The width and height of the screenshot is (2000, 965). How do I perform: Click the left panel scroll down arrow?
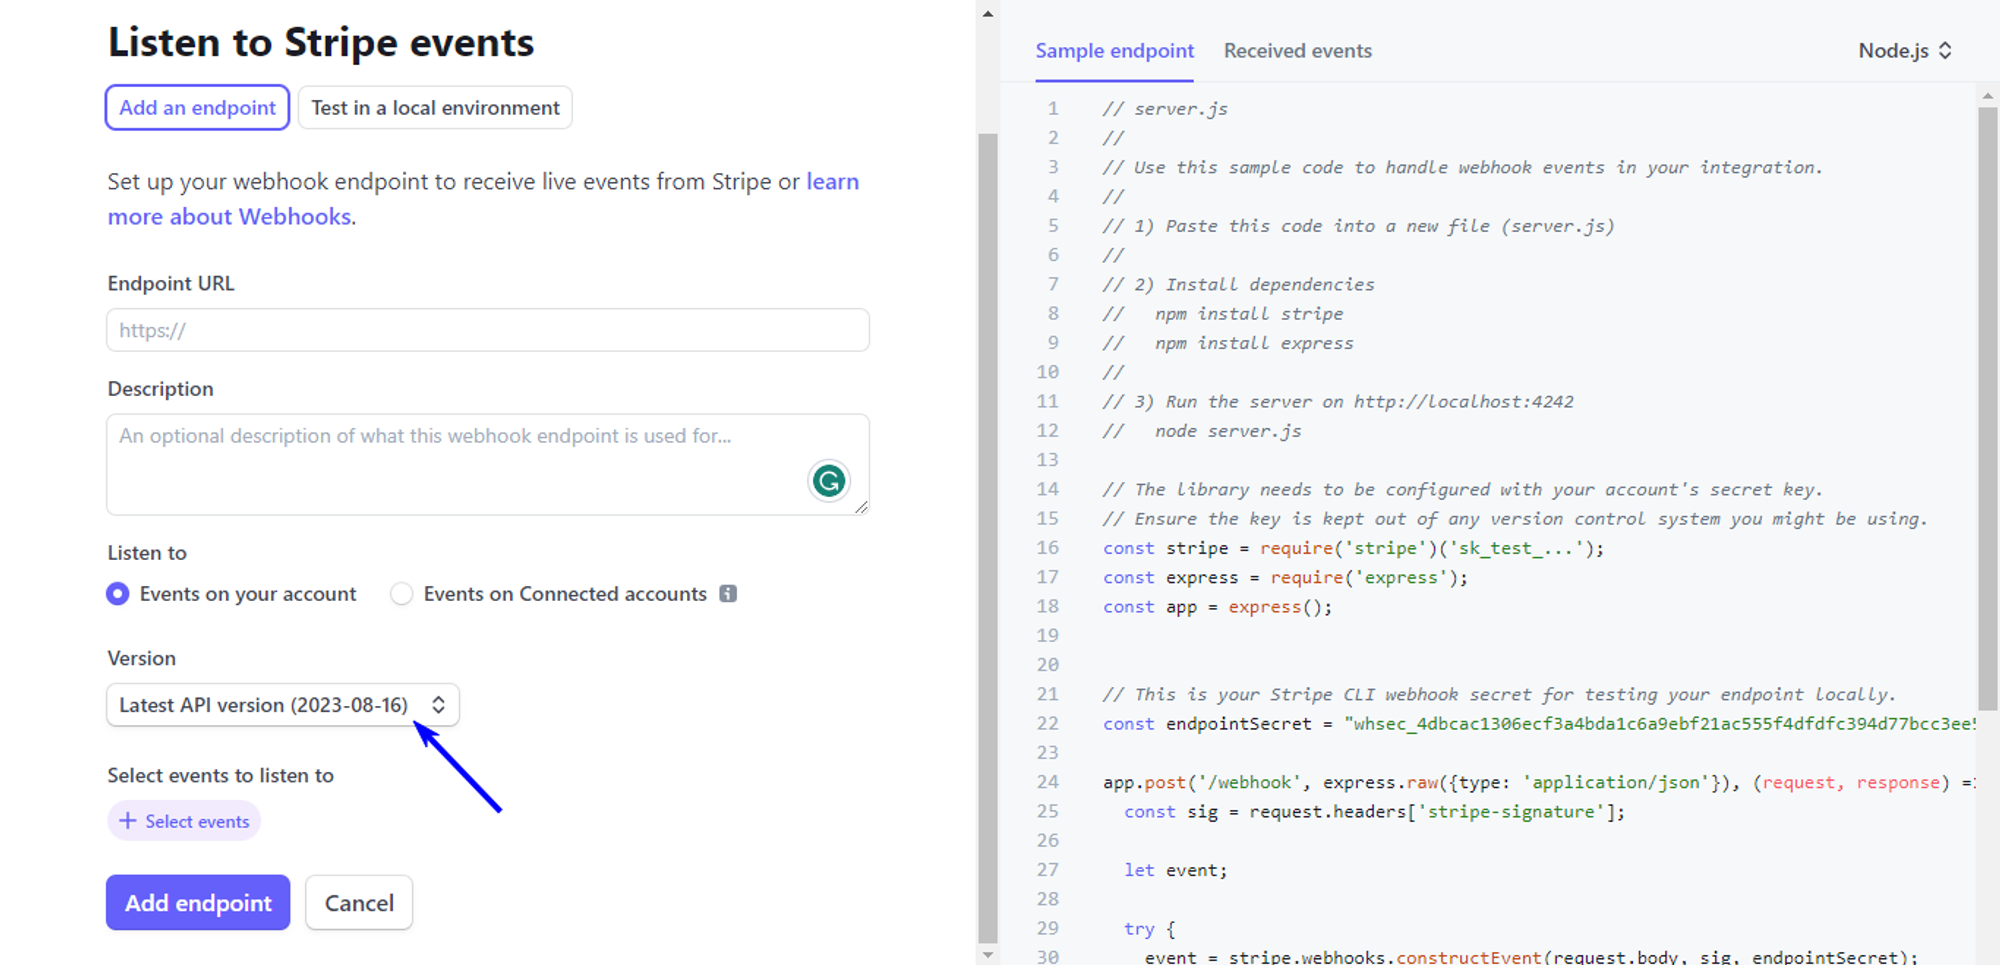[988, 955]
